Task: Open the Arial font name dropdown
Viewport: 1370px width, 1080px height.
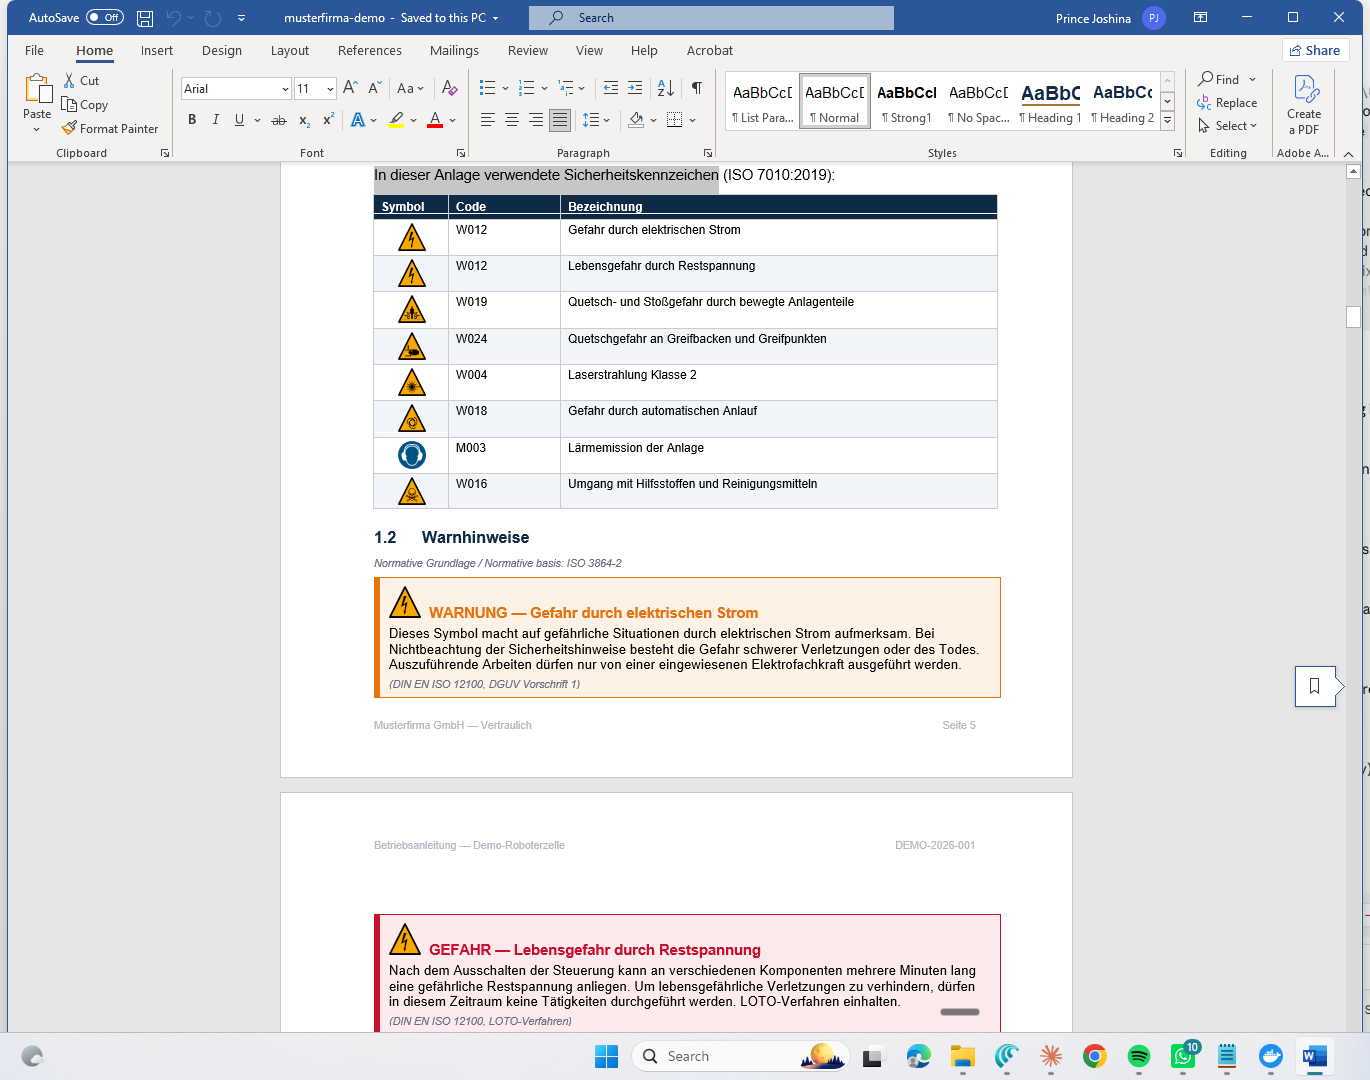Action: (x=285, y=89)
